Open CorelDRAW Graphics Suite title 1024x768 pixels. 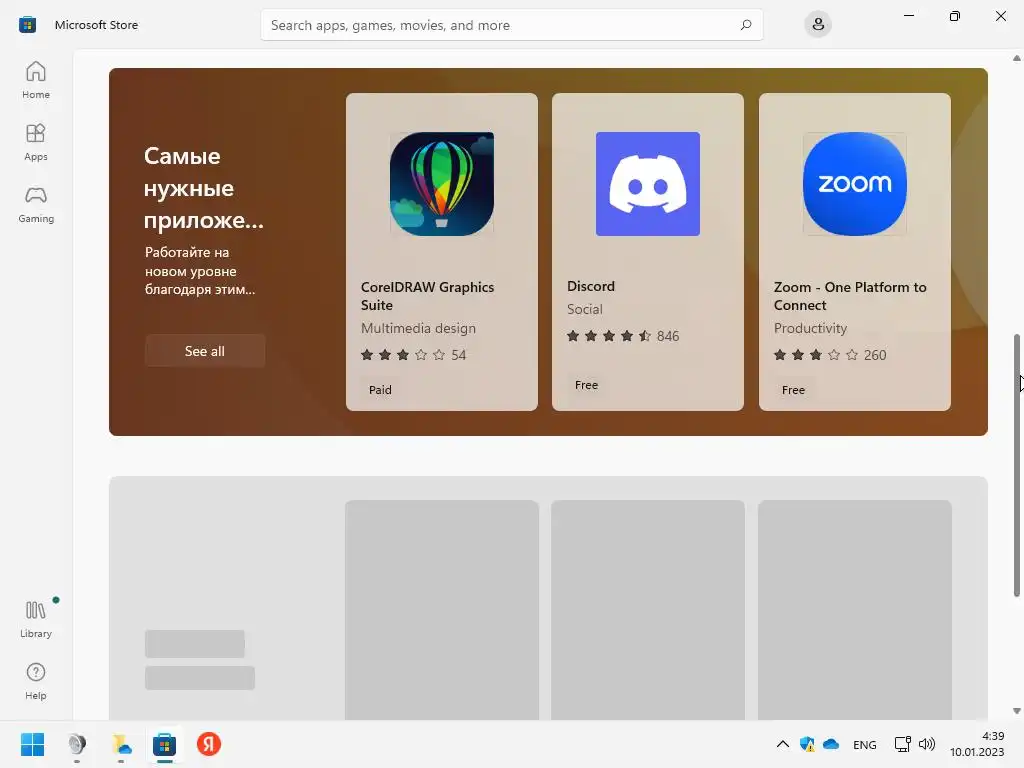click(427, 296)
